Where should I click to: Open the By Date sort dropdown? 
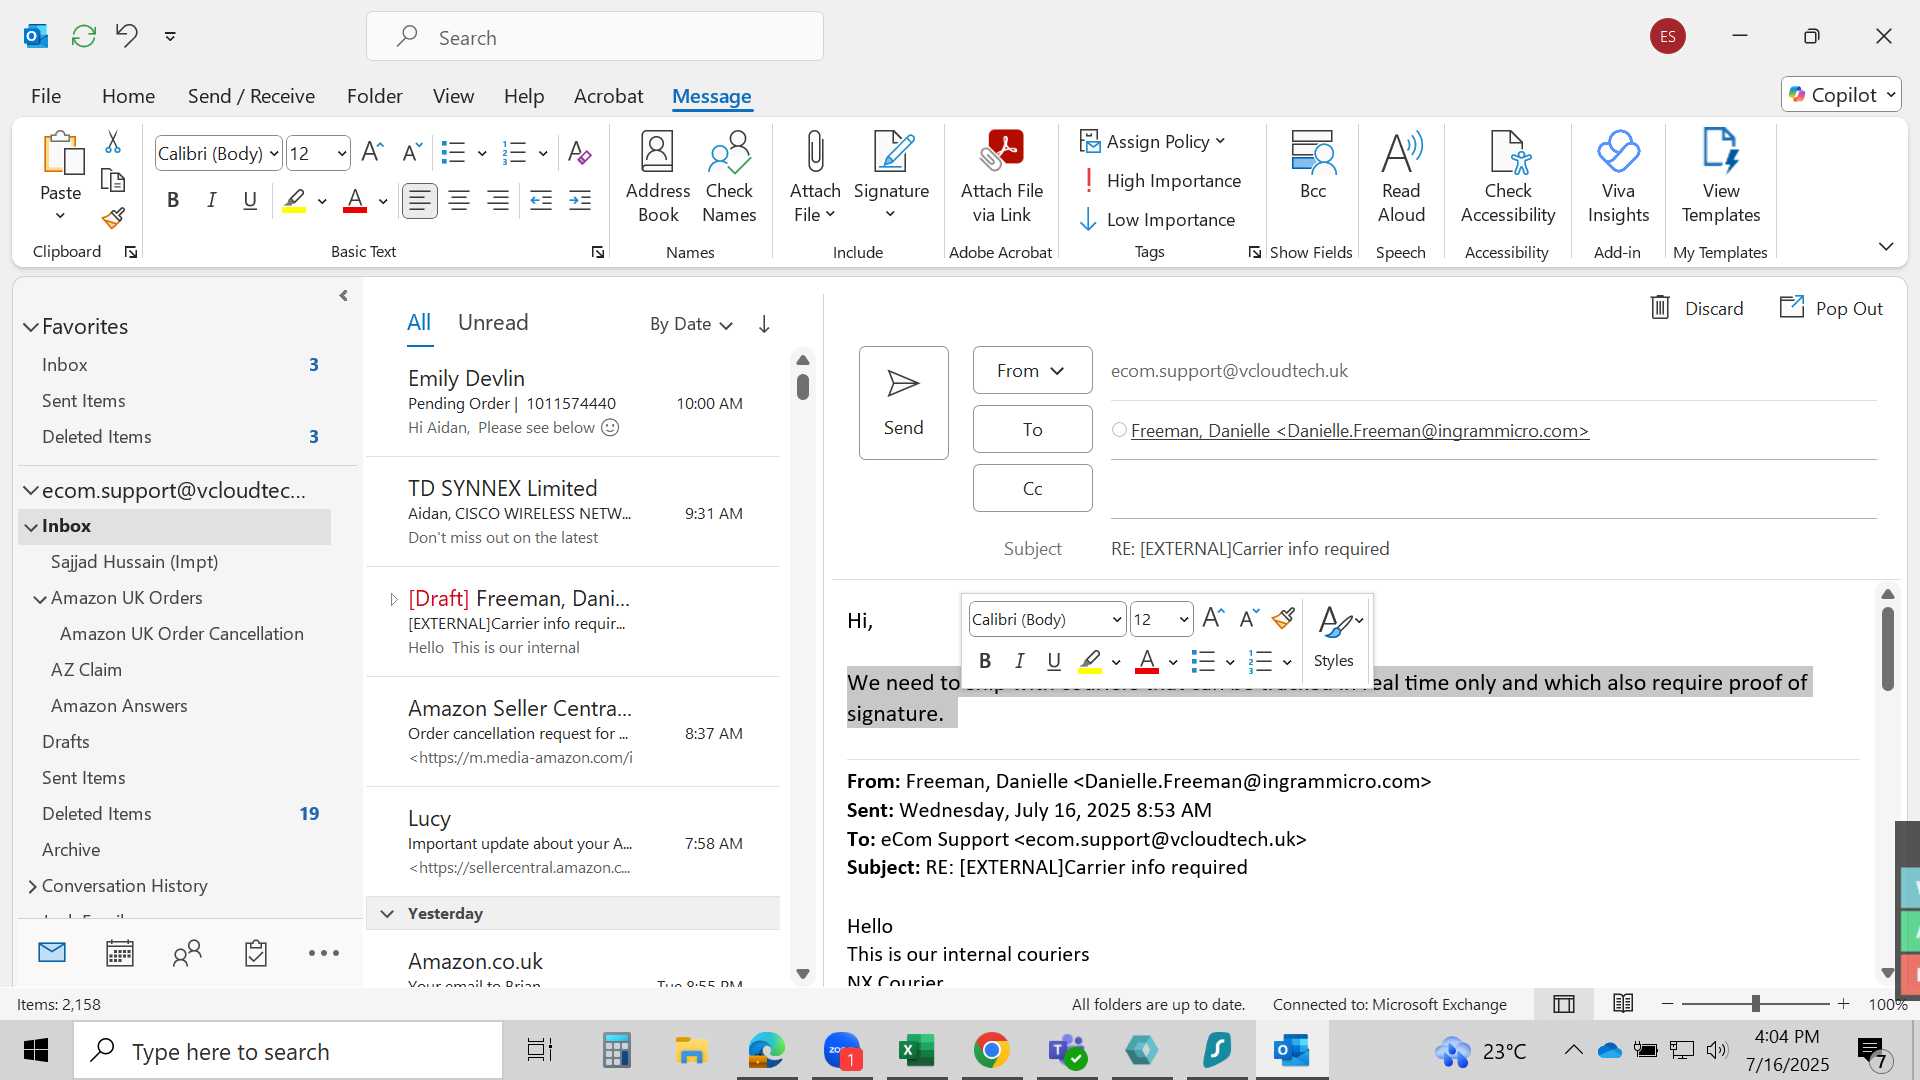pos(691,324)
